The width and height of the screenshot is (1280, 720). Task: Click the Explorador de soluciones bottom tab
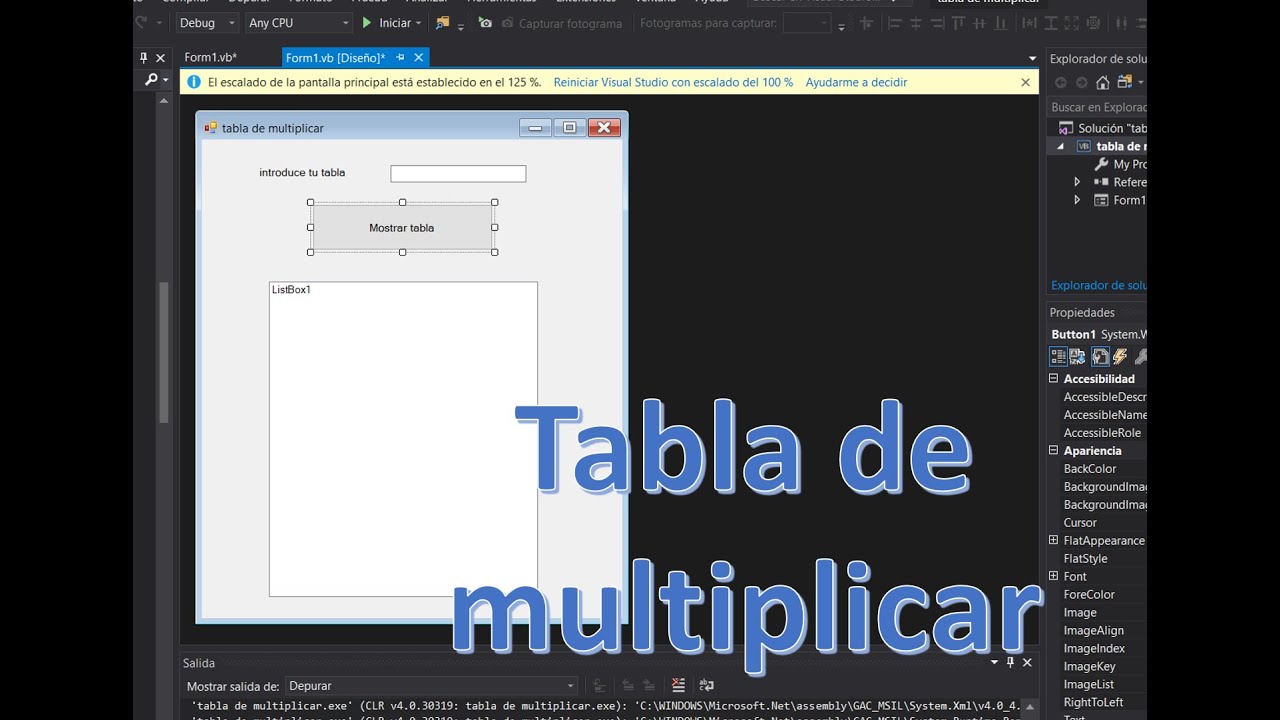pyautogui.click(x=1099, y=286)
